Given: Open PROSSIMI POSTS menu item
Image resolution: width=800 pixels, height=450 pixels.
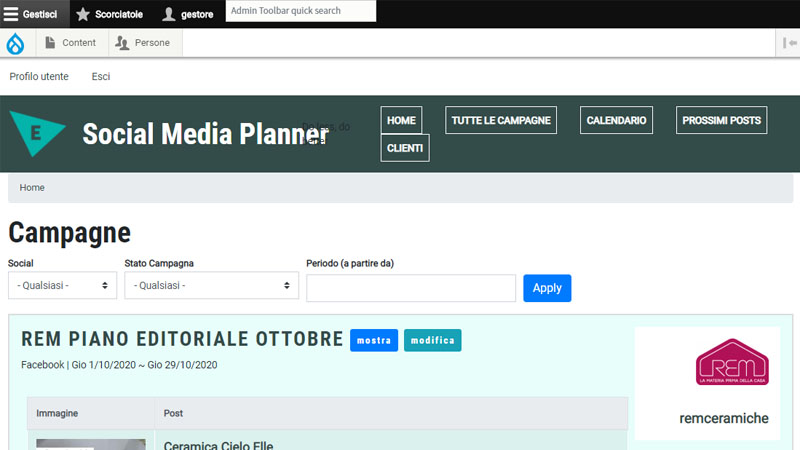Looking at the screenshot, I should pos(721,120).
